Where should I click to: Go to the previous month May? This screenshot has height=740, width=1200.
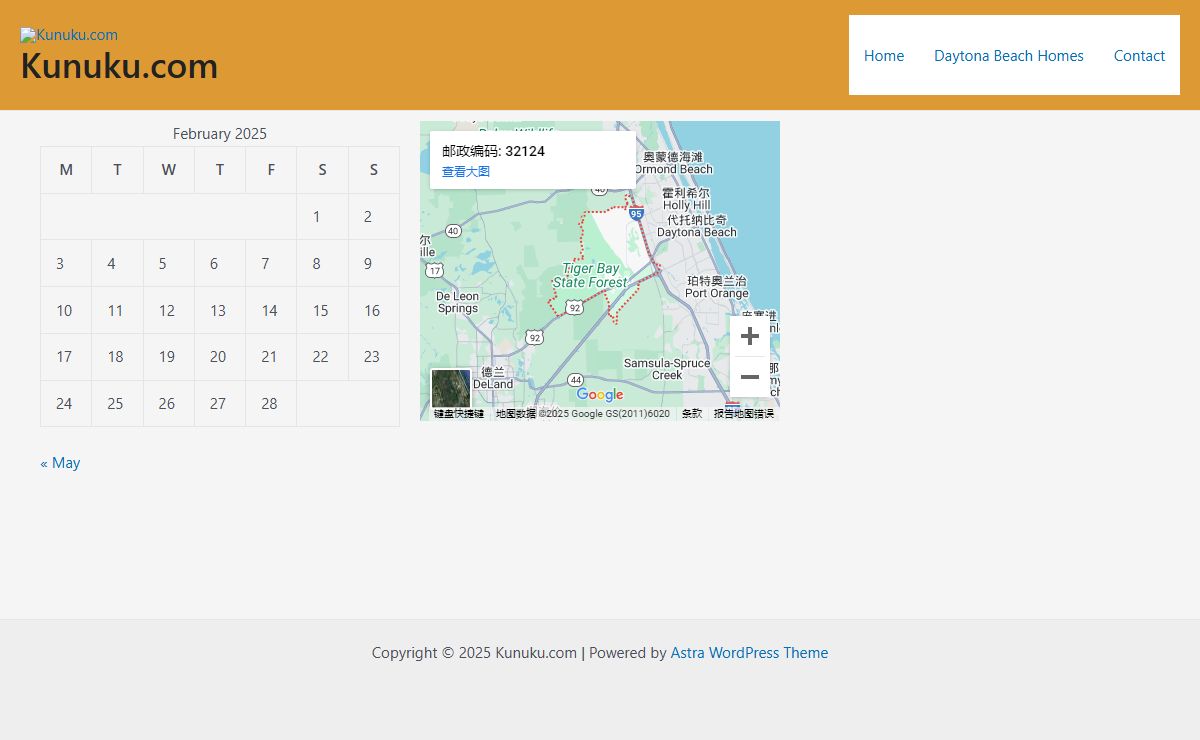tap(60, 463)
